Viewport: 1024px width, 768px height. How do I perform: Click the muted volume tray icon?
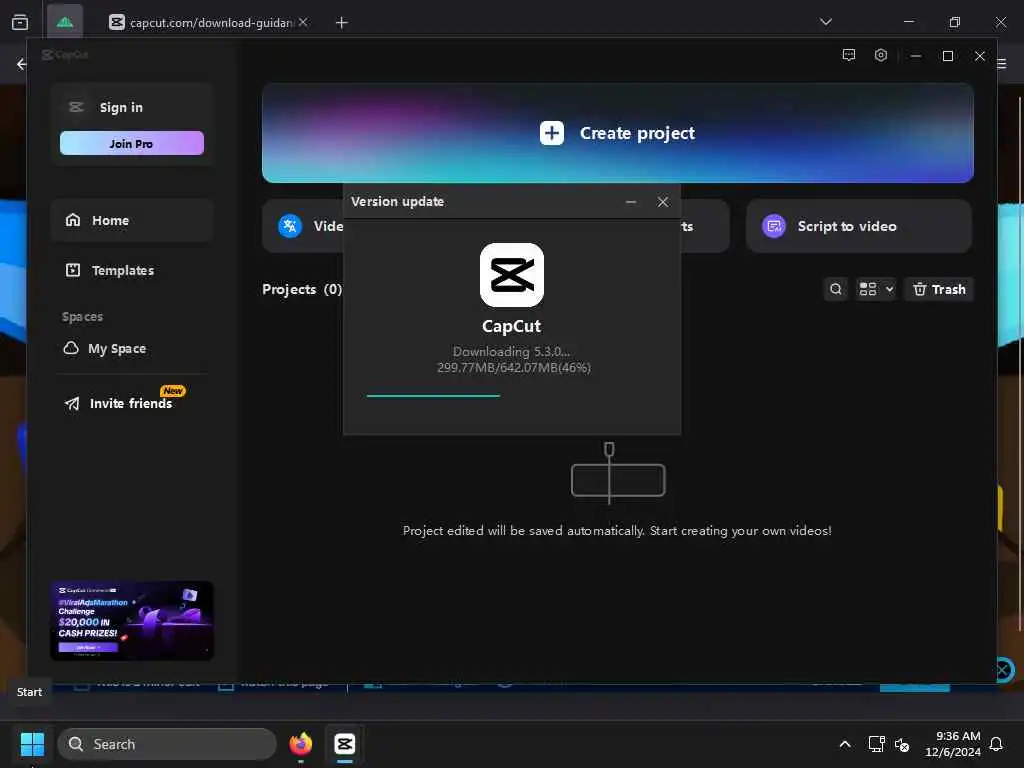tap(902, 744)
